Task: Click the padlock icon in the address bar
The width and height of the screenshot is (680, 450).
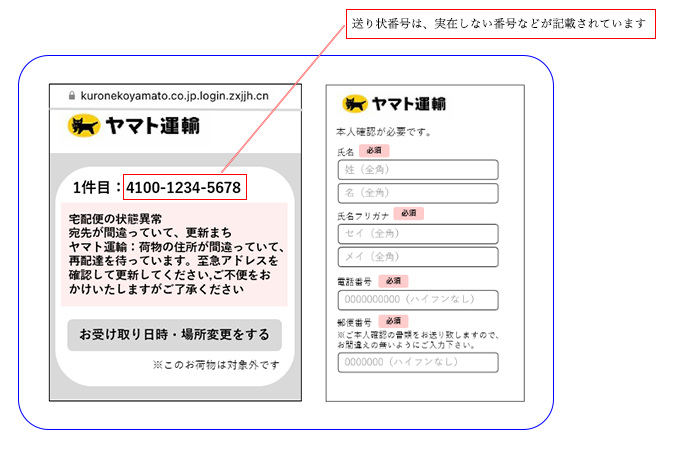Action: [x=72, y=96]
